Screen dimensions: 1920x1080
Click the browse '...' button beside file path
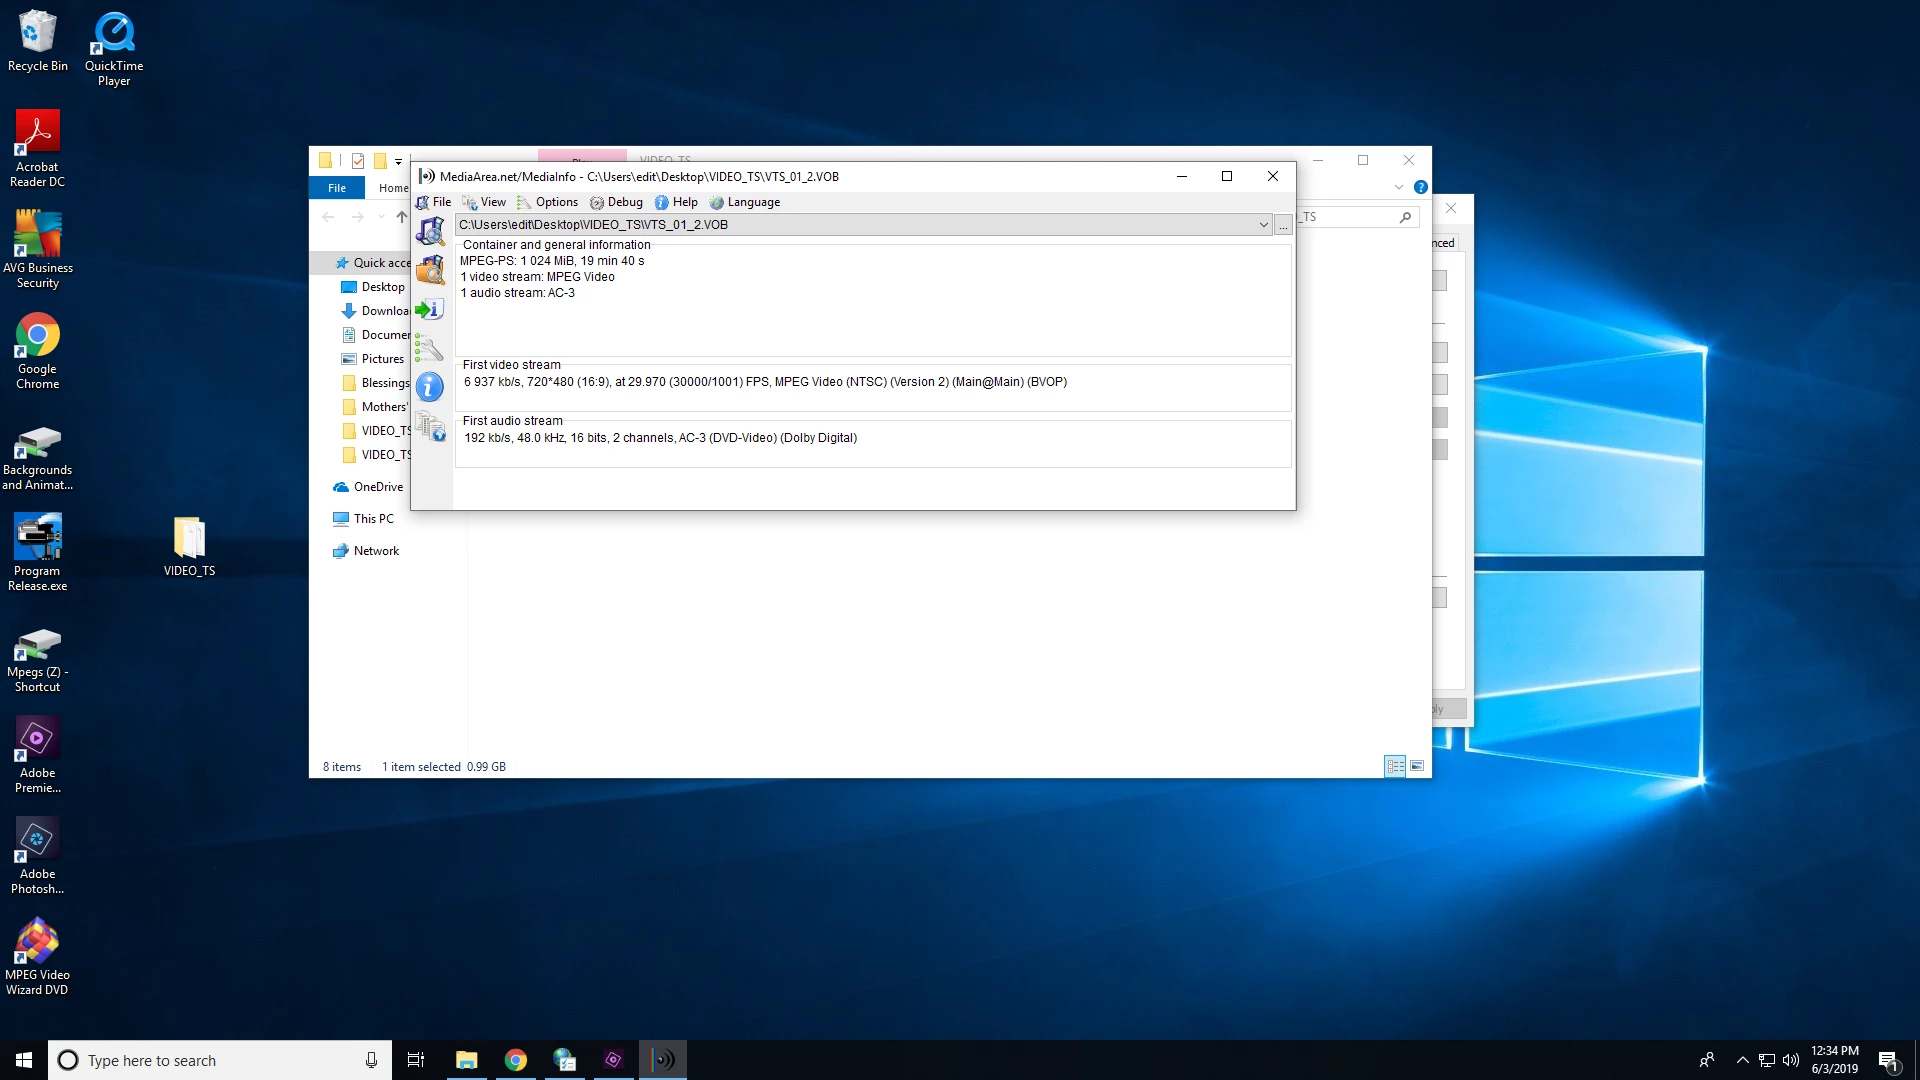pos(1283,226)
